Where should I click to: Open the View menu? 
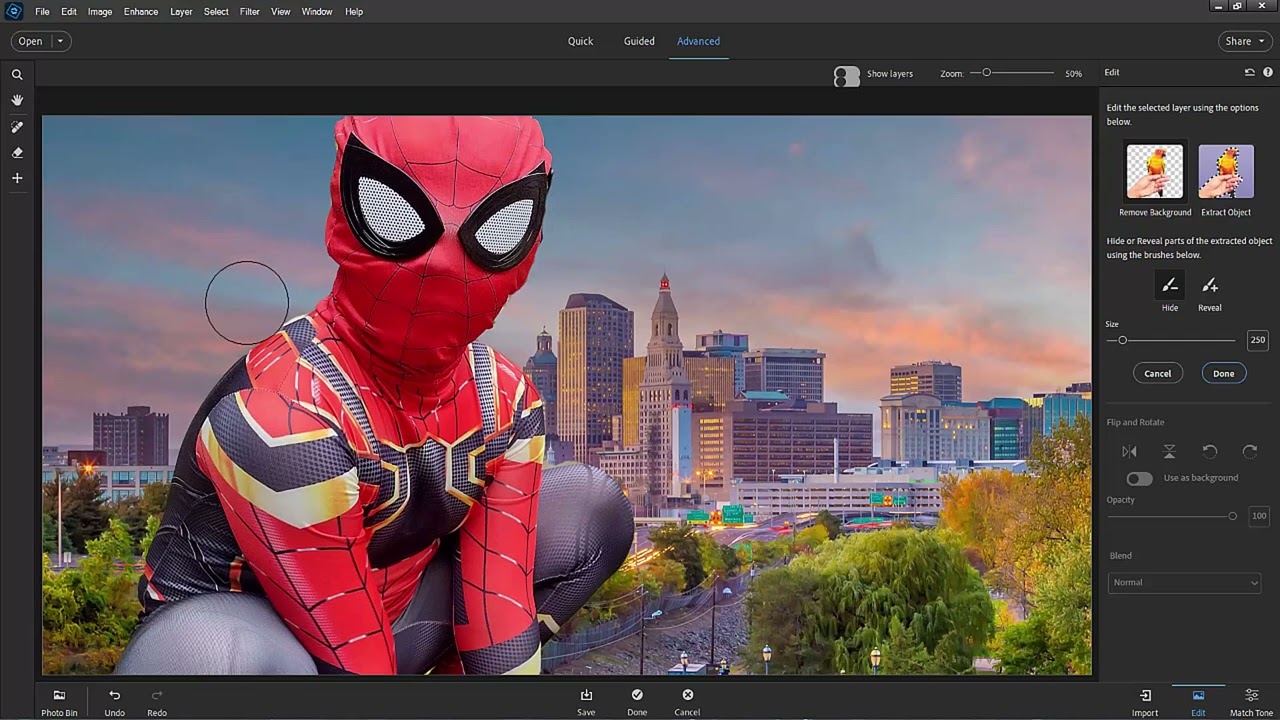coord(281,12)
